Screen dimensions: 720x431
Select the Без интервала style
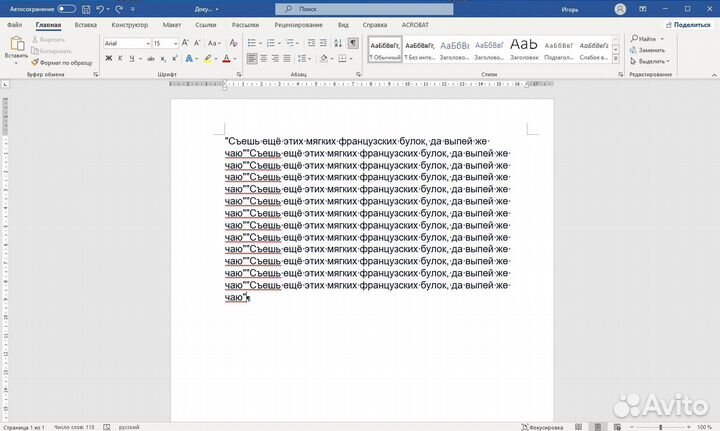[x=420, y=50]
